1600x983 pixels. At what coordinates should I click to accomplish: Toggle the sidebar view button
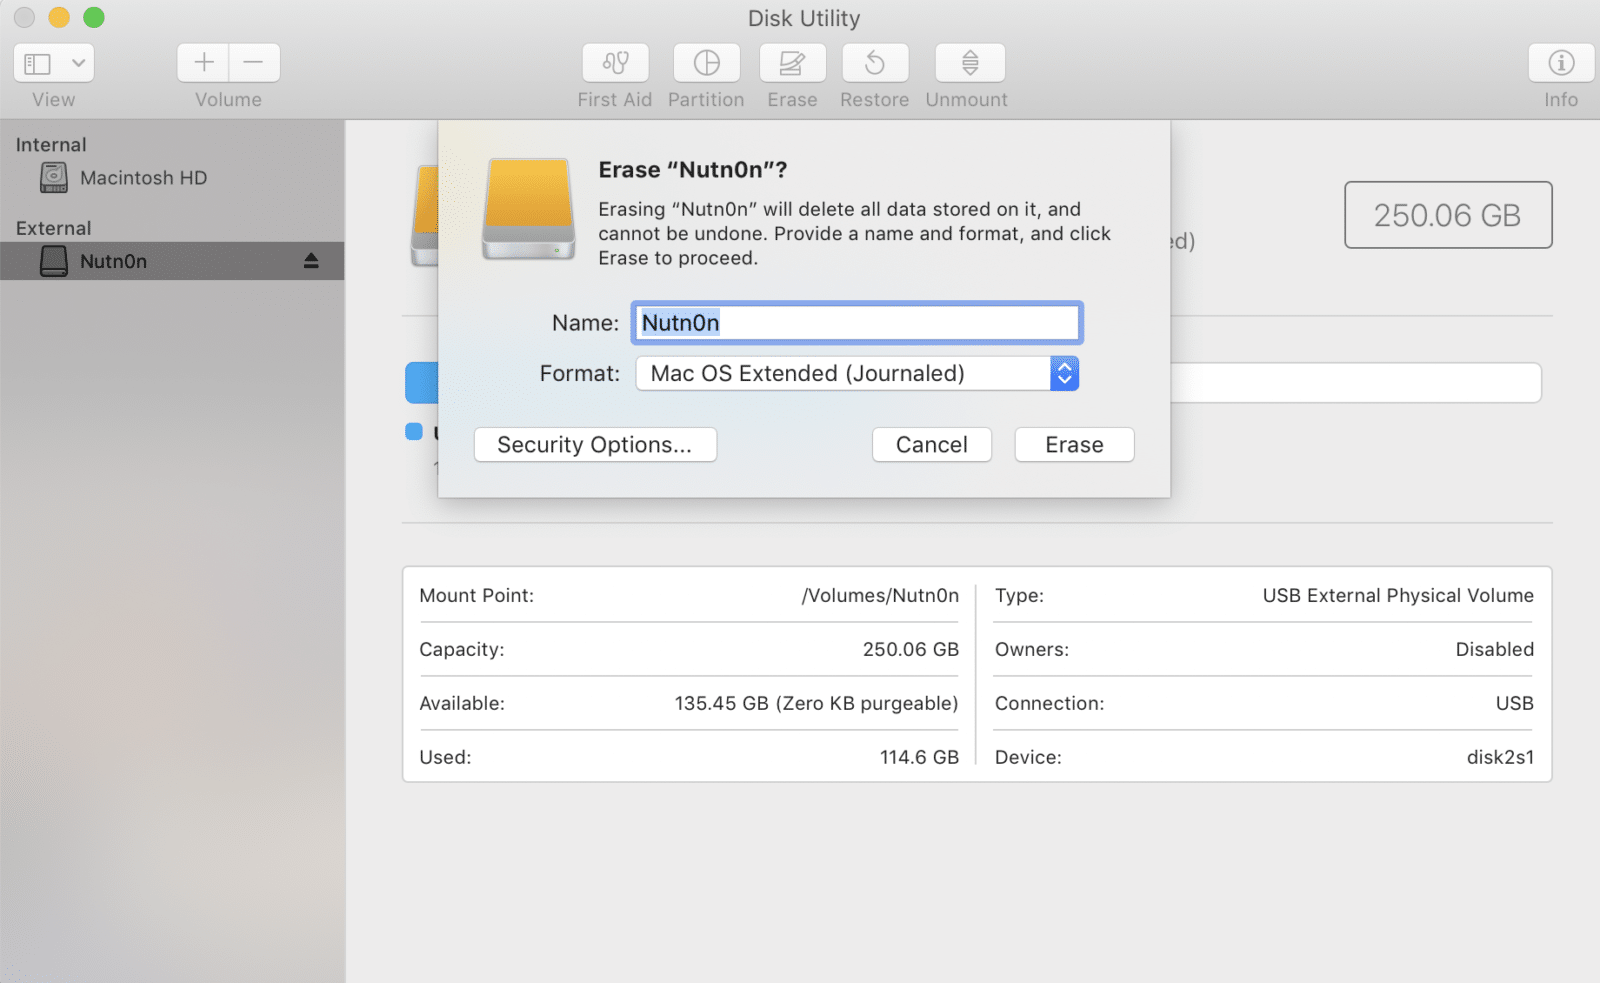point(38,63)
